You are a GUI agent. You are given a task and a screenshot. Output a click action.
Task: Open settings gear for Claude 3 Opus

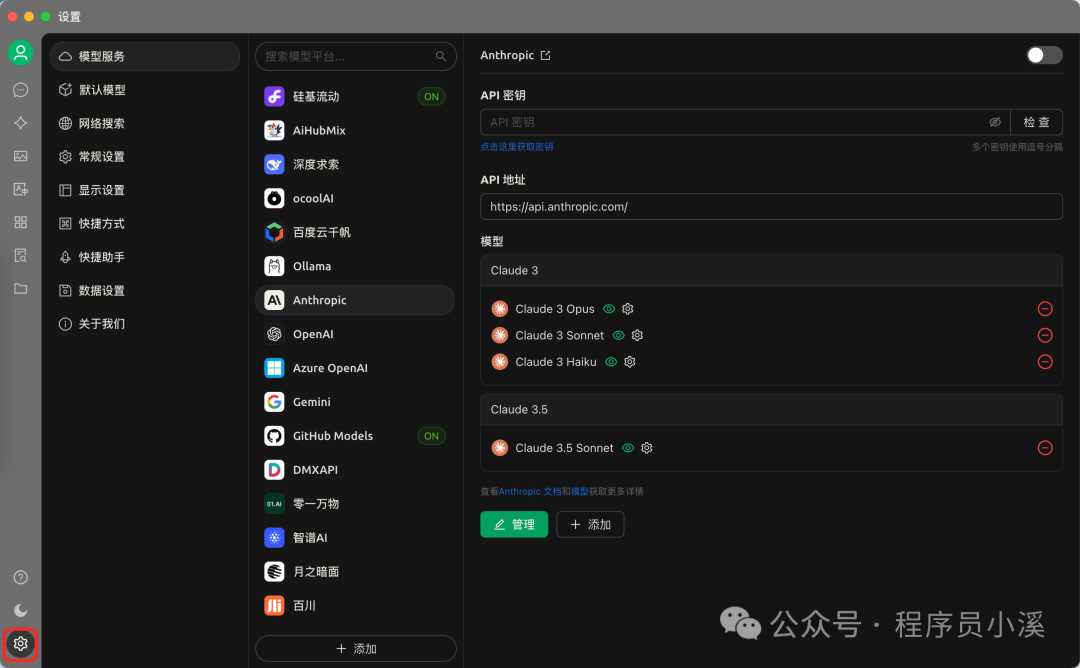coord(627,309)
